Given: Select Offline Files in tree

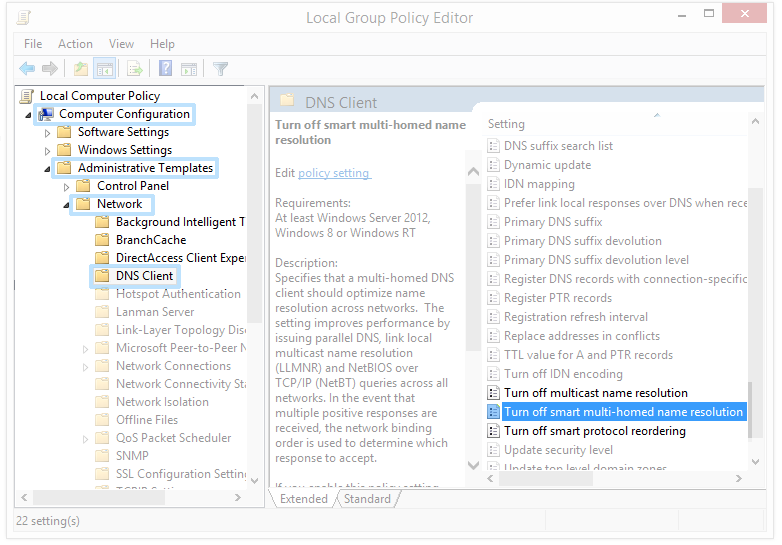Looking at the screenshot, I should point(147,420).
